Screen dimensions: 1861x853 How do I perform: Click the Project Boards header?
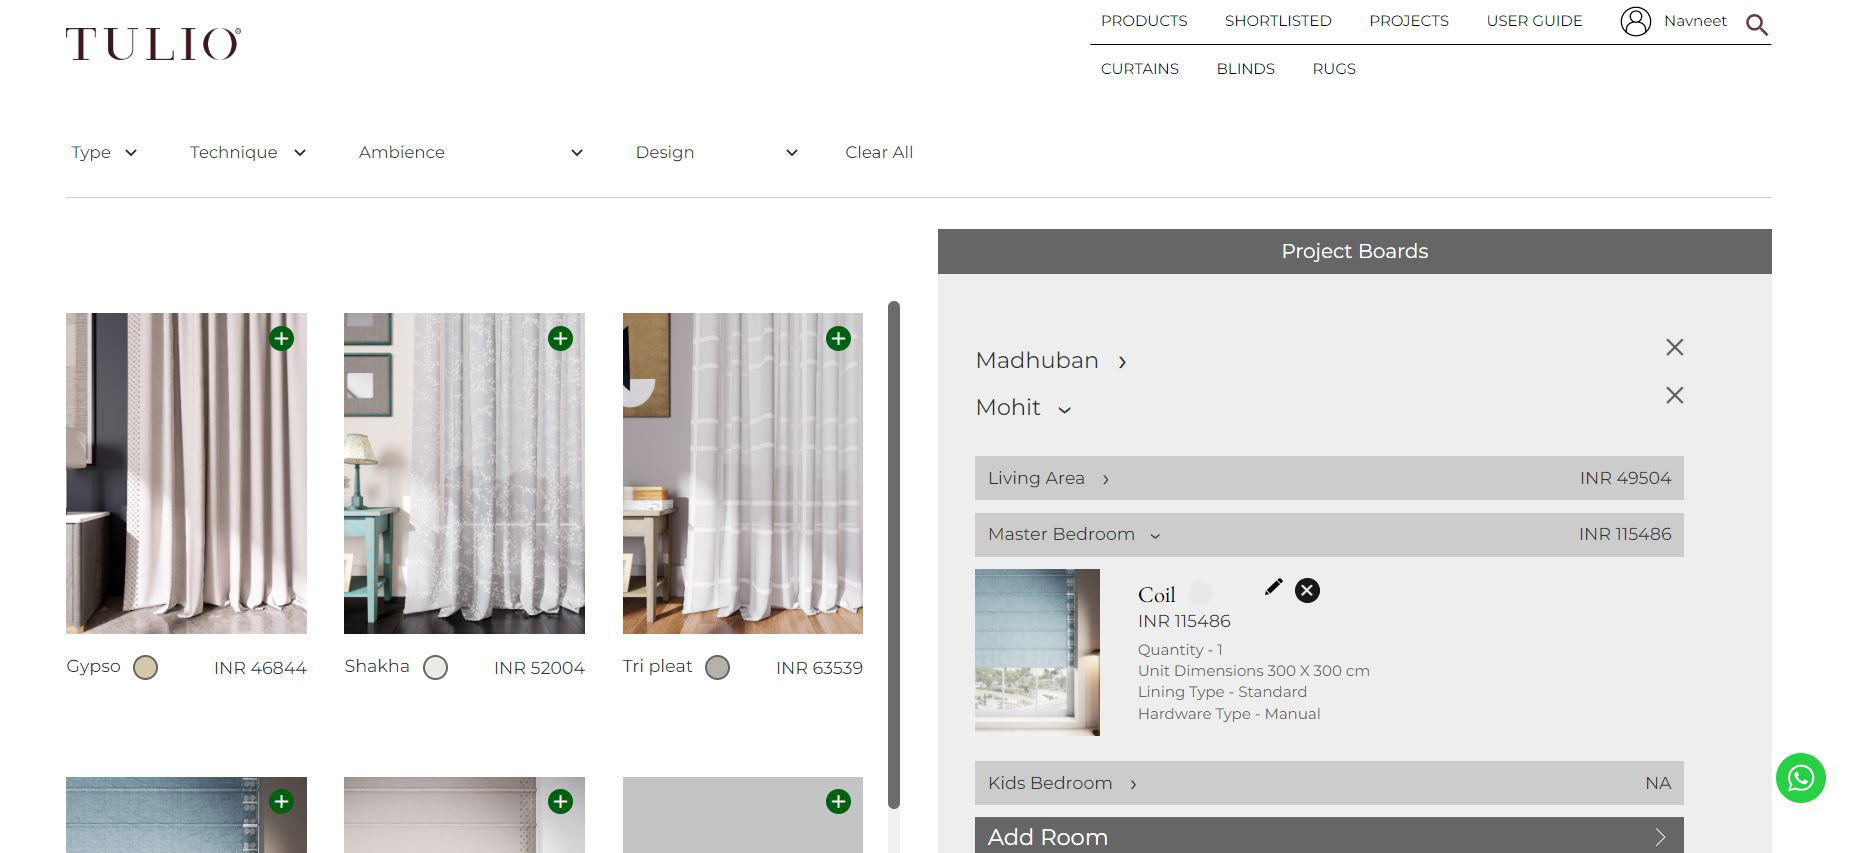[x=1354, y=251]
